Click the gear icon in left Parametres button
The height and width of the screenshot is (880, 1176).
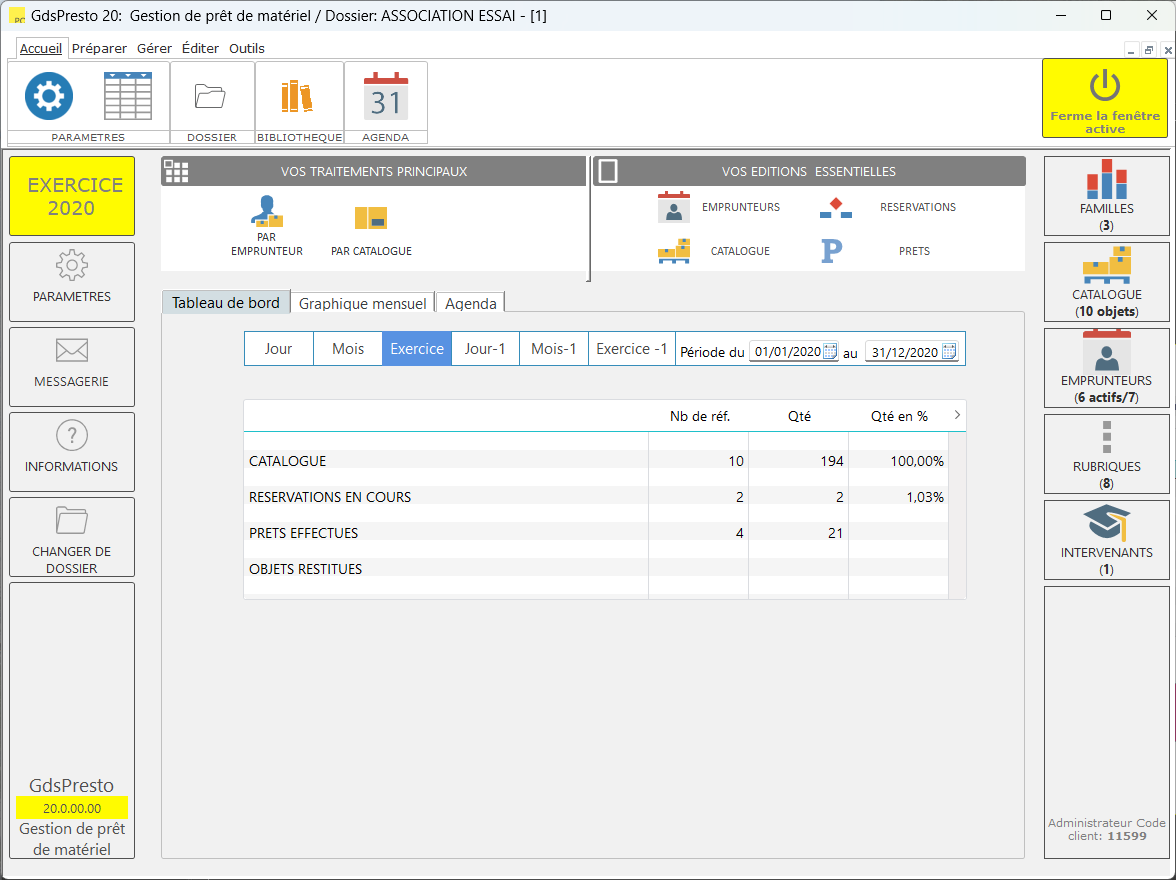pos(72,265)
